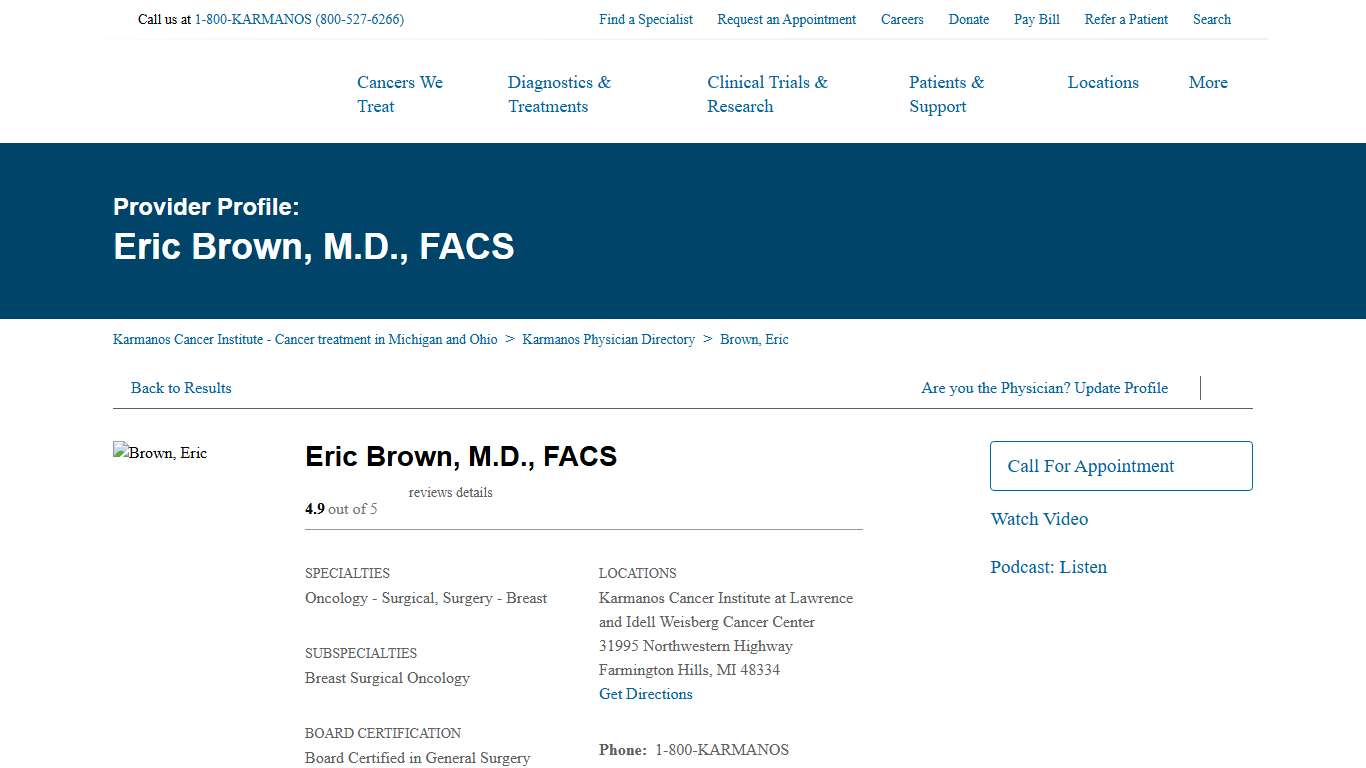Get Directions to the Weisberg Cancer Center
This screenshot has height=768, width=1366.
(x=645, y=693)
